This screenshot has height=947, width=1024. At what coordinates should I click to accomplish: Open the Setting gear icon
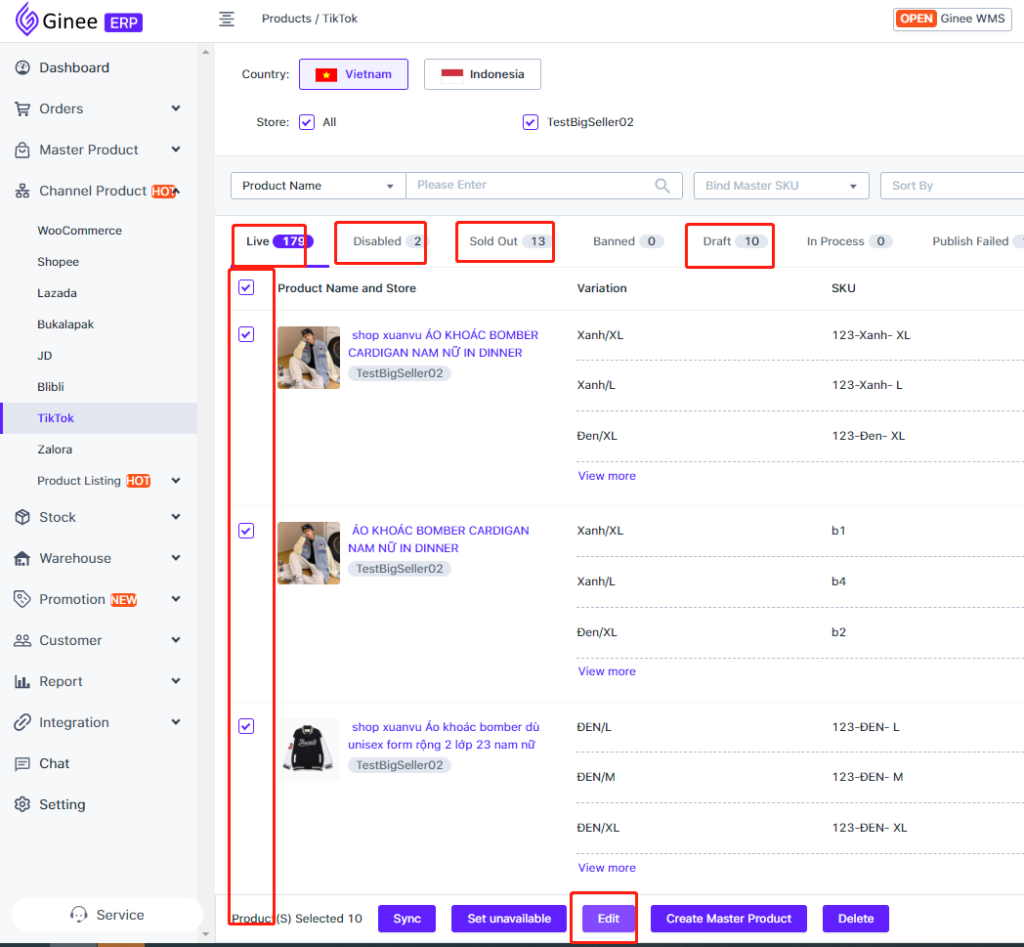tap(22, 804)
